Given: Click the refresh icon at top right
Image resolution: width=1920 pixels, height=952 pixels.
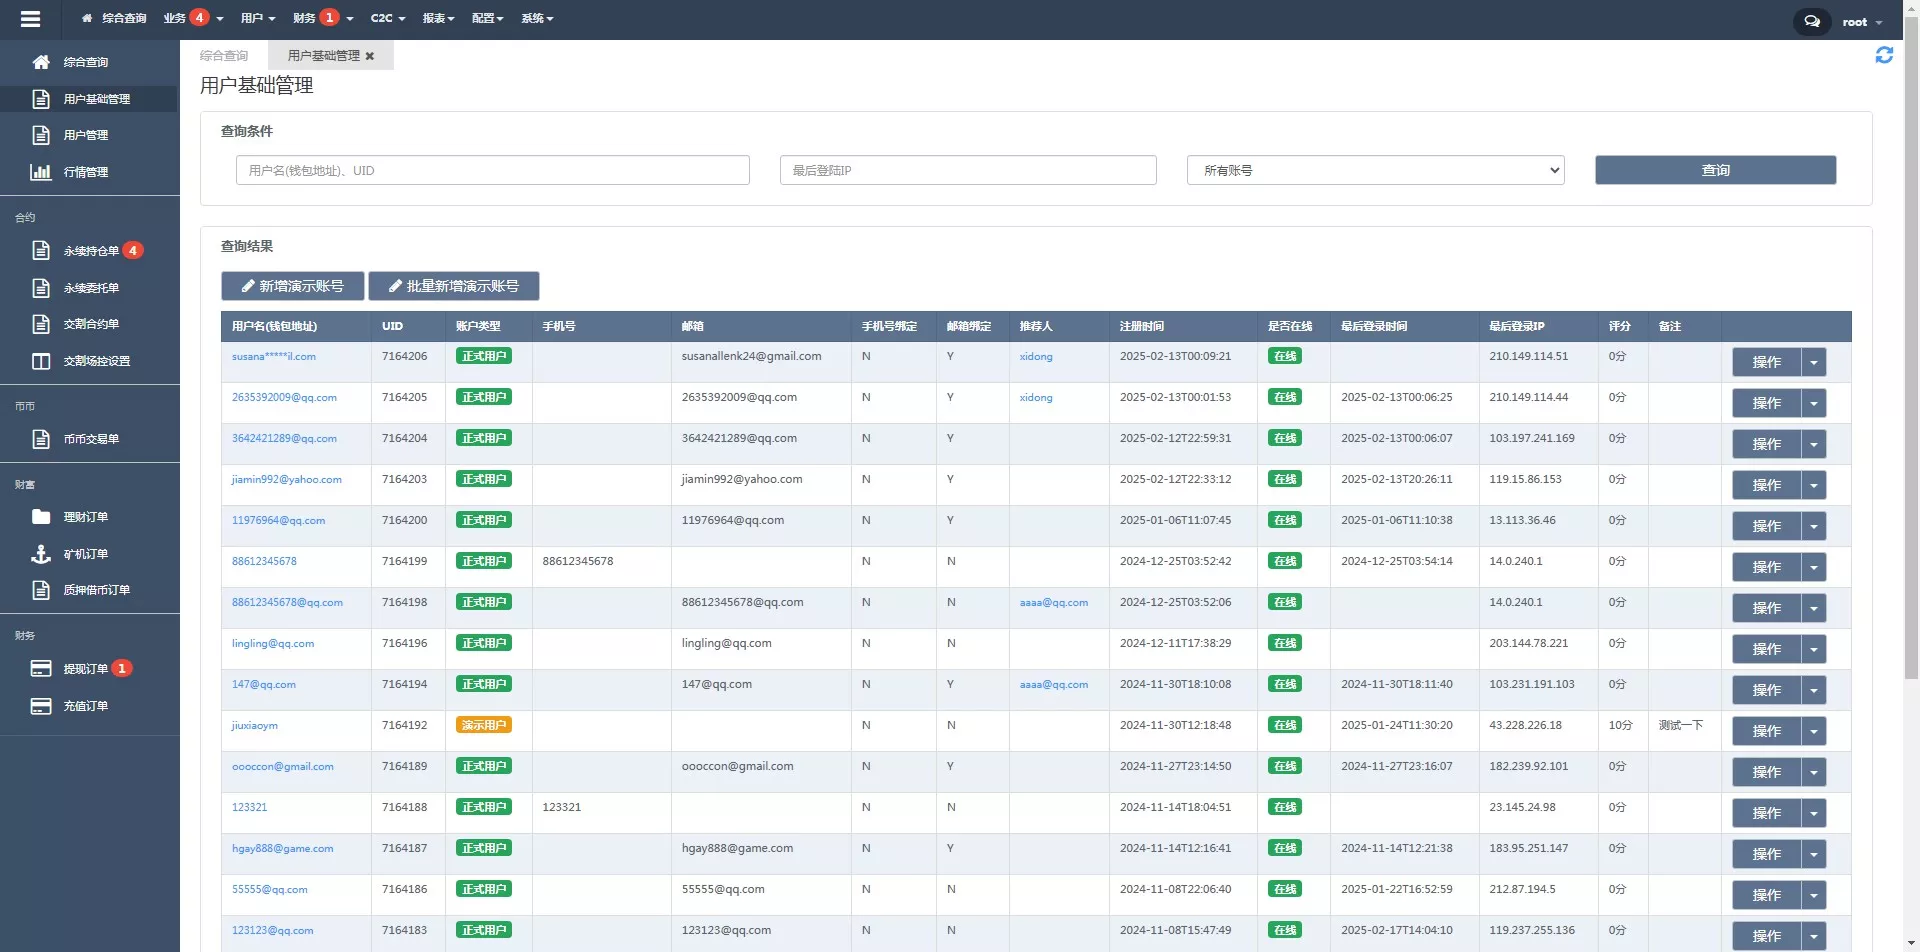Looking at the screenshot, I should [1883, 56].
